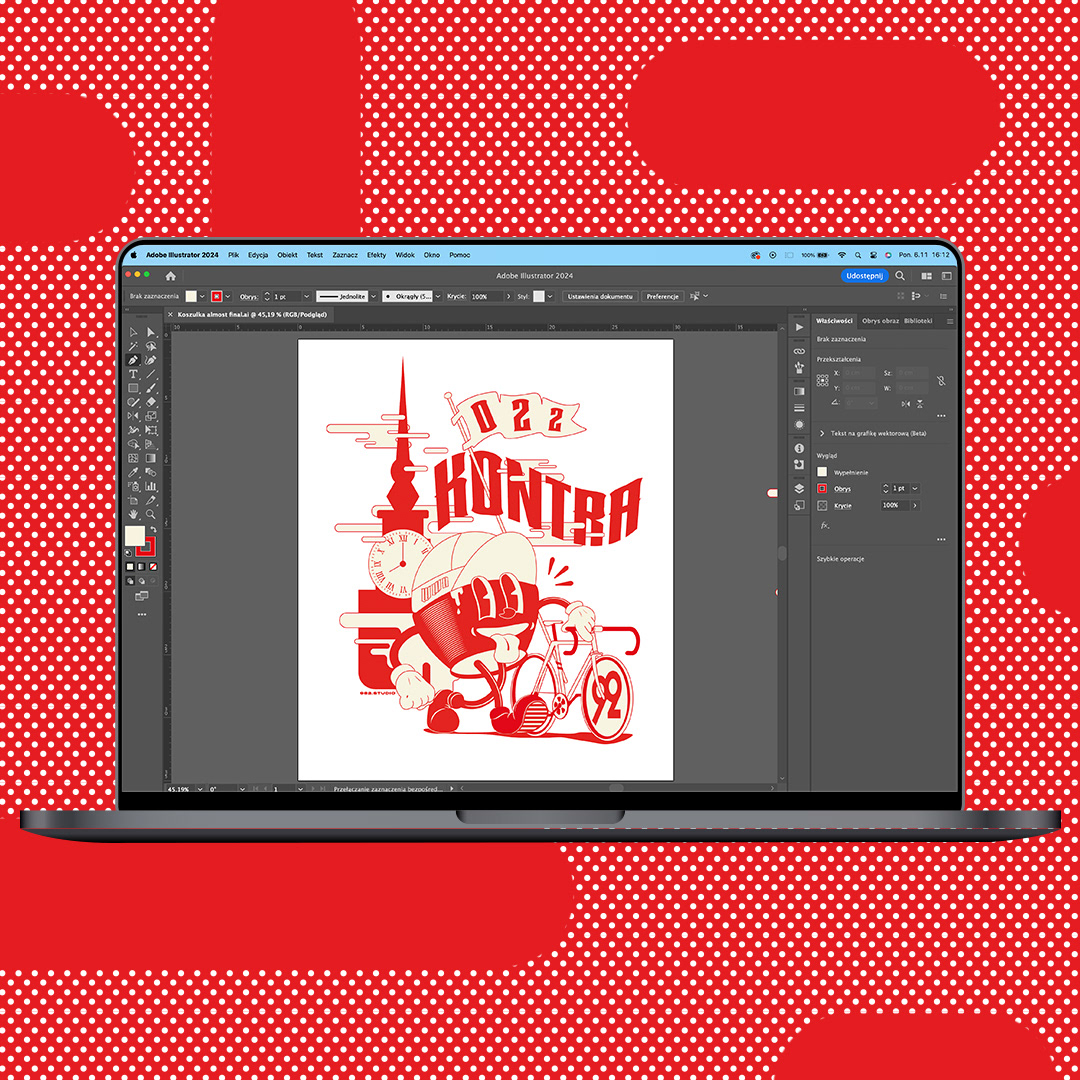Screen dimensions: 1080x1080
Task: Open the Edycja menu
Action: click(x=258, y=255)
